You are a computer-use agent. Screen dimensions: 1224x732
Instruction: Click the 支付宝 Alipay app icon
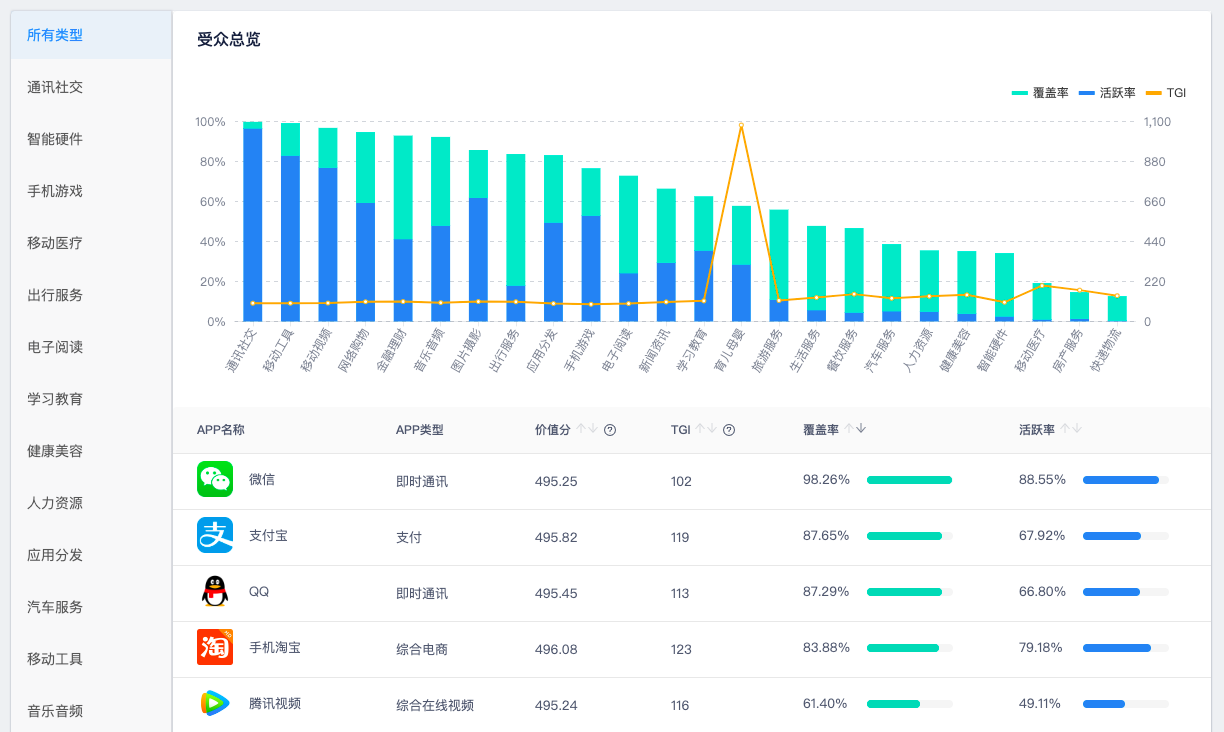(x=215, y=535)
